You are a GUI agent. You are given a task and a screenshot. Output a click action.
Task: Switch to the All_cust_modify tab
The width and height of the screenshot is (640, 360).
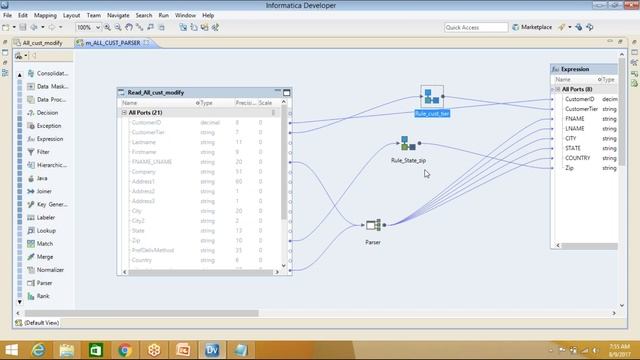coord(39,43)
